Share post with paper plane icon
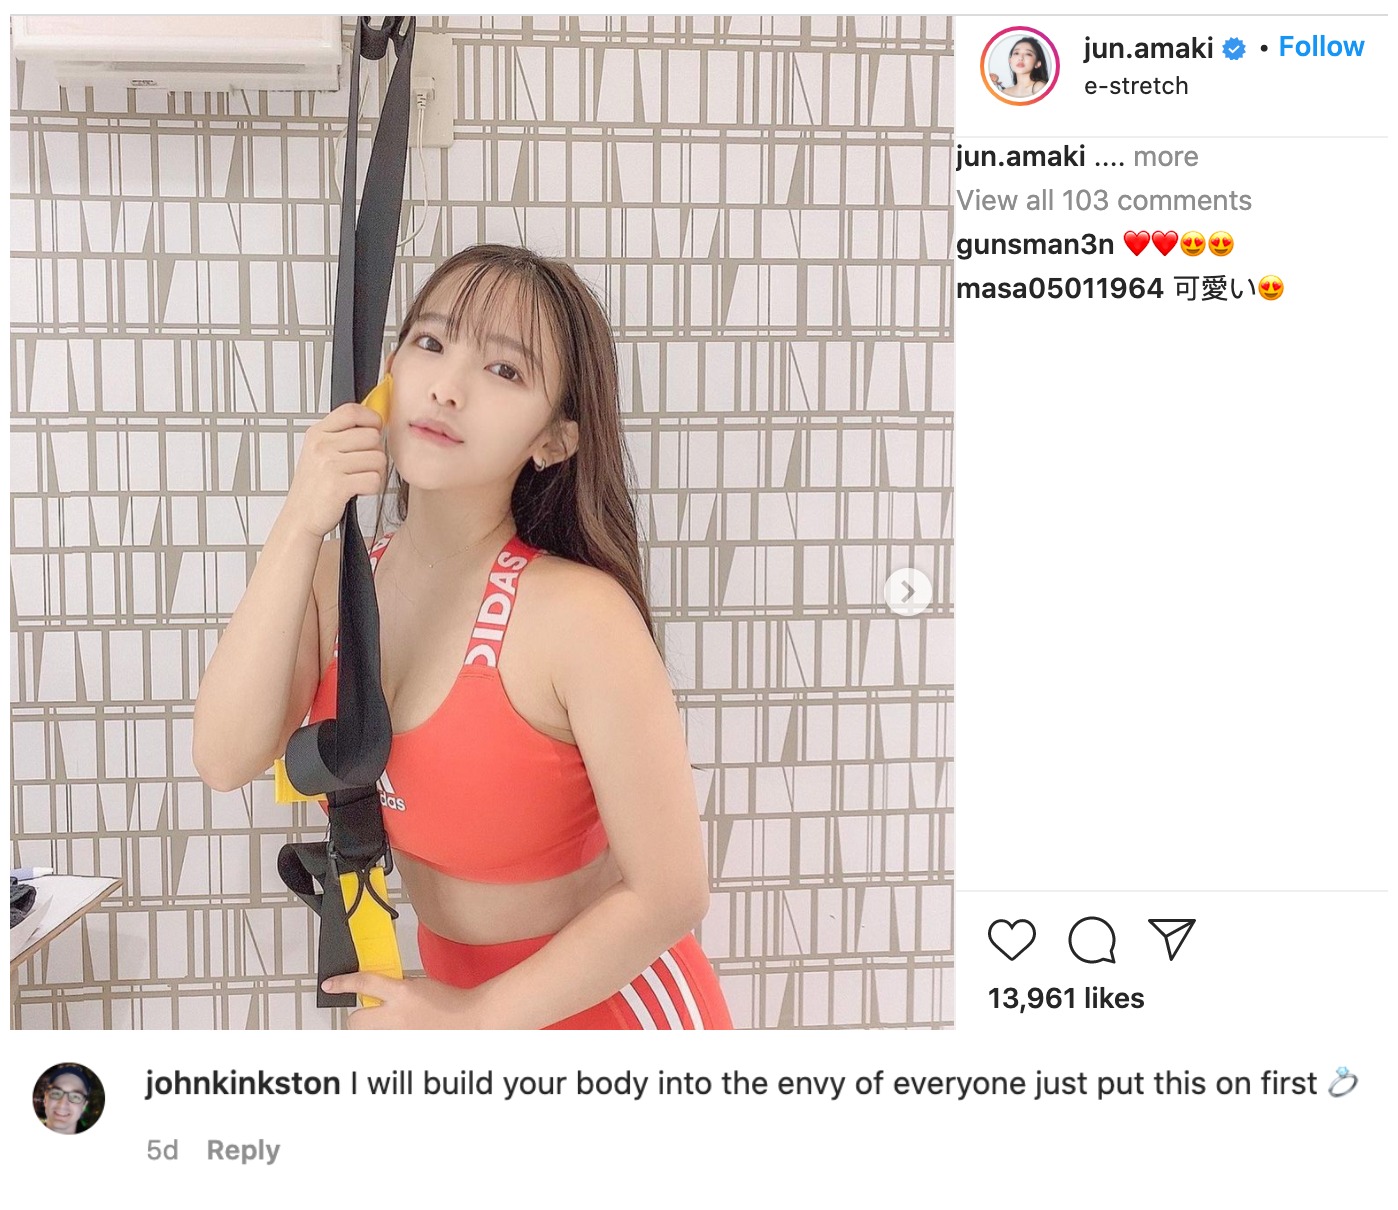The image size is (1398, 1210). (x=1172, y=939)
